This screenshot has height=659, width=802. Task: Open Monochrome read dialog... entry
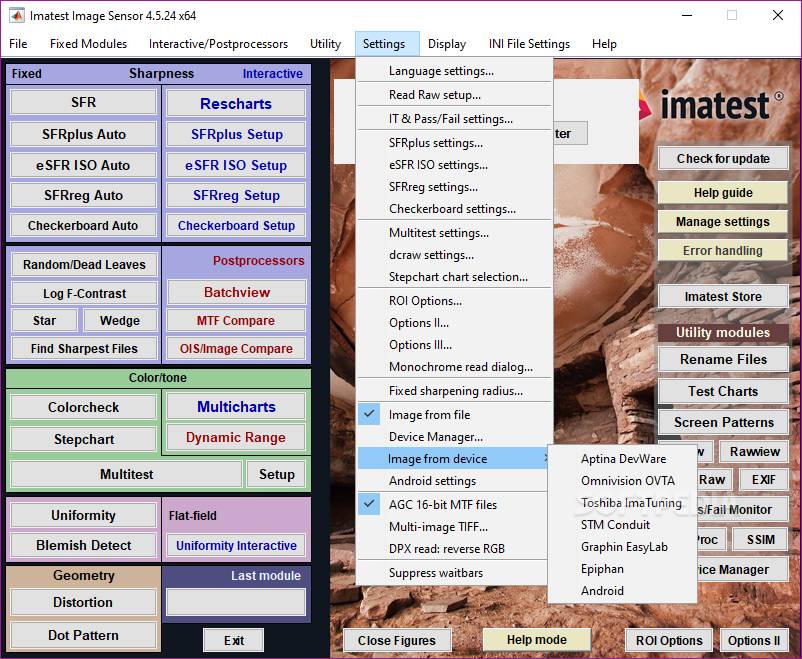[x=454, y=367]
